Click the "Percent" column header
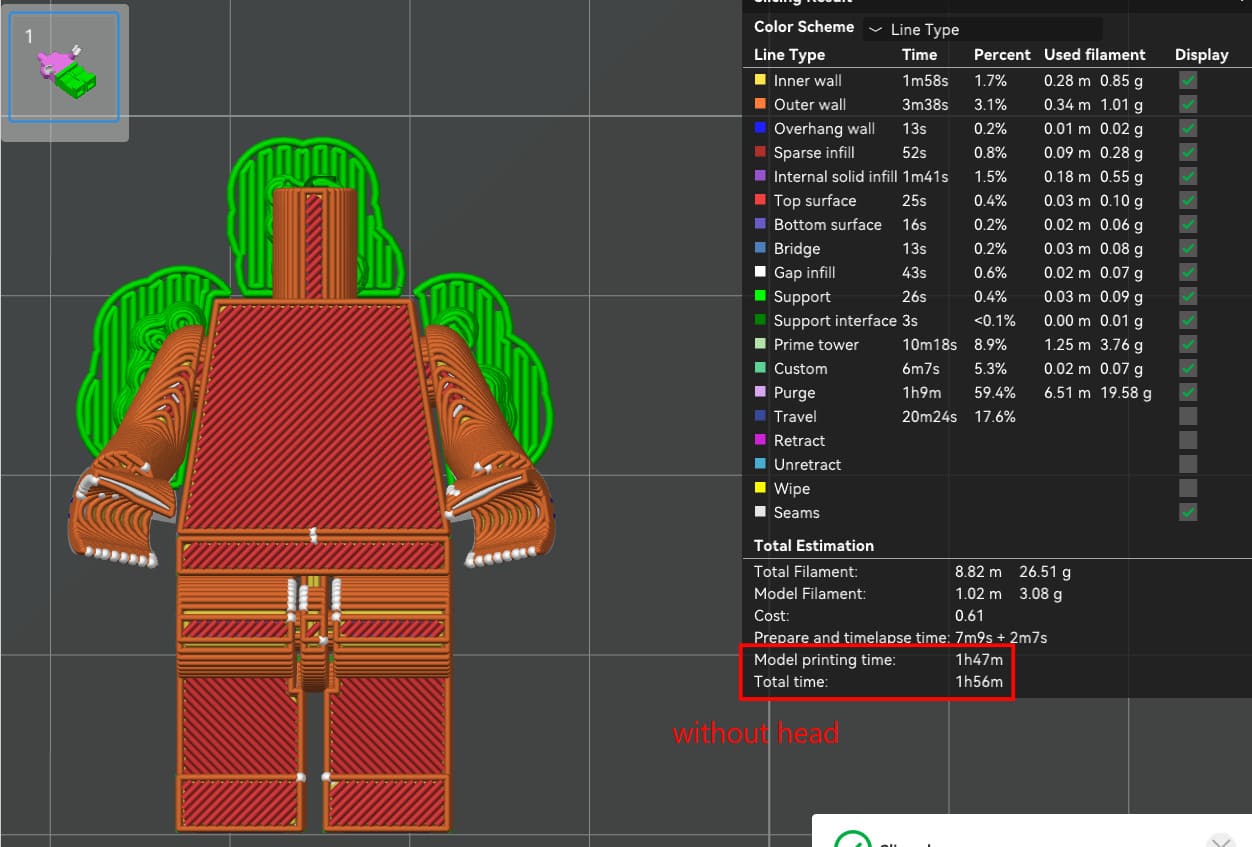The width and height of the screenshot is (1252, 847). [1002, 55]
